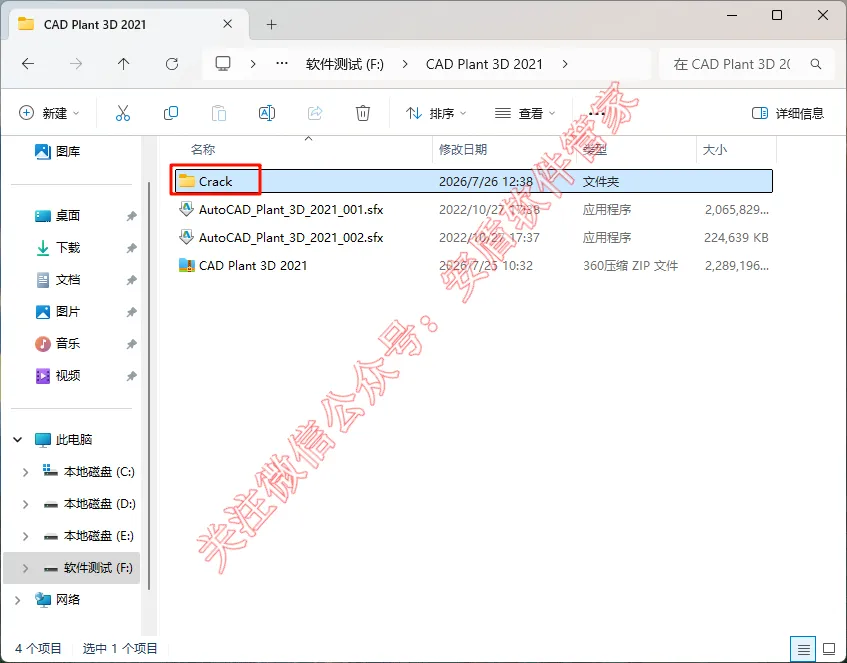Open the address bar ellipsis menu
Viewport: 847px width, 663px height.
[x=281, y=64]
